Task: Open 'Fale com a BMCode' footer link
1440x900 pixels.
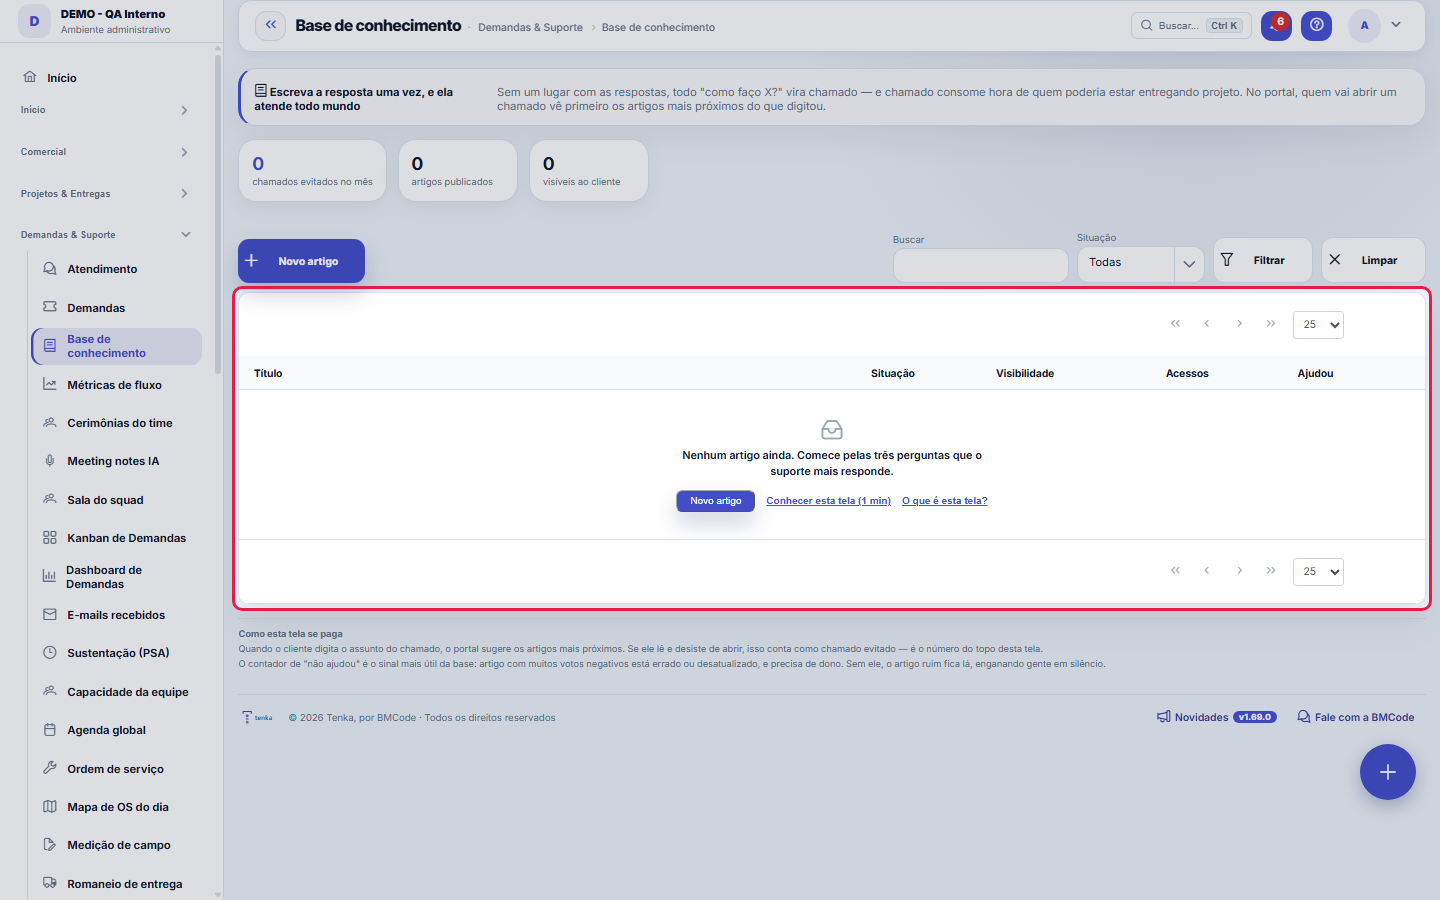Action: [1356, 717]
